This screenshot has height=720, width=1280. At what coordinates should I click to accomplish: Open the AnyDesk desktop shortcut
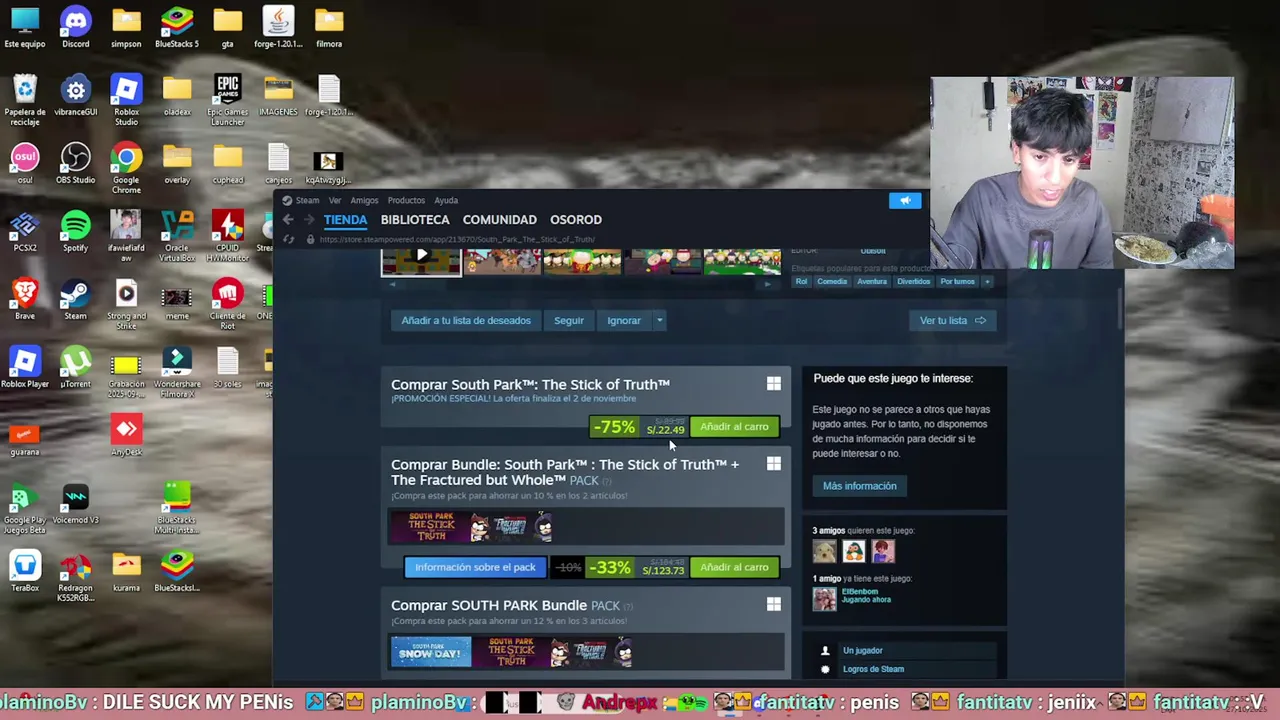pyautogui.click(x=126, y=436)
